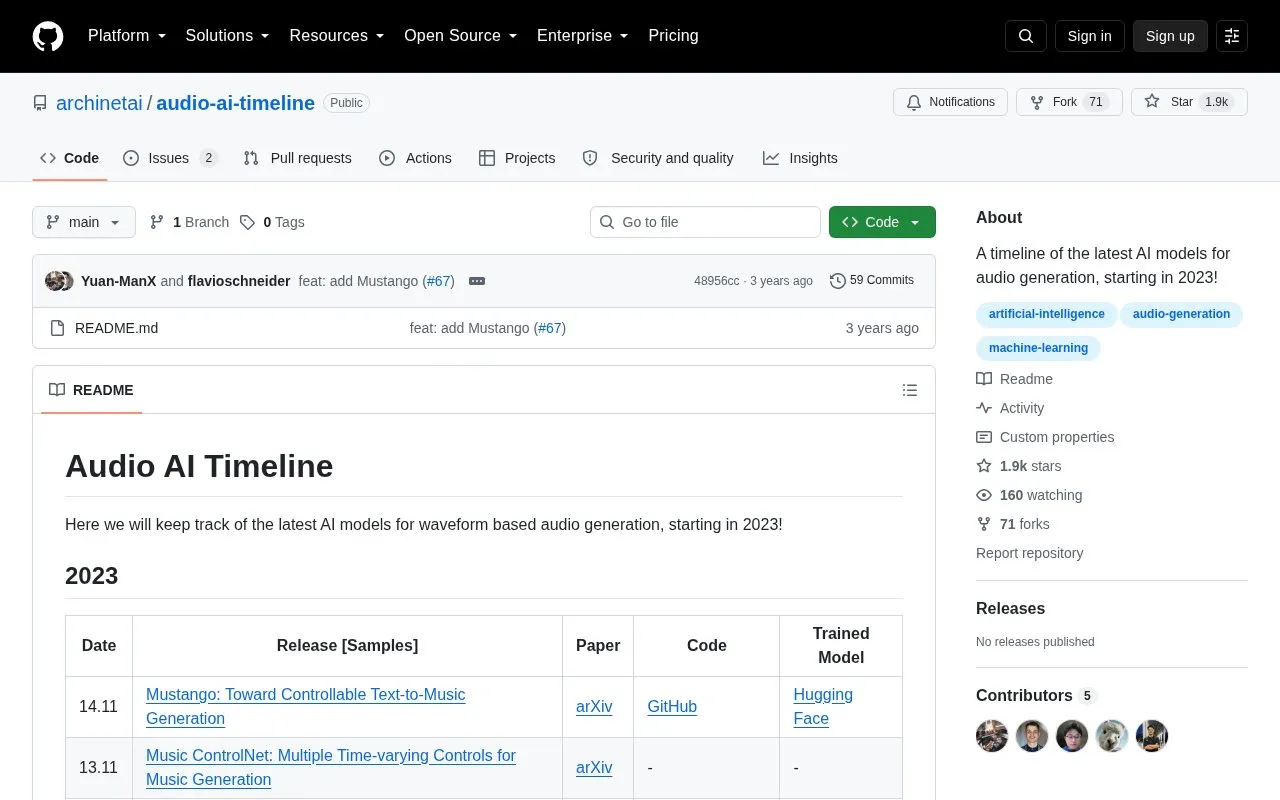The image size is (1280, 800).
Task: Click Report repository link
Action: (1029, 553)
